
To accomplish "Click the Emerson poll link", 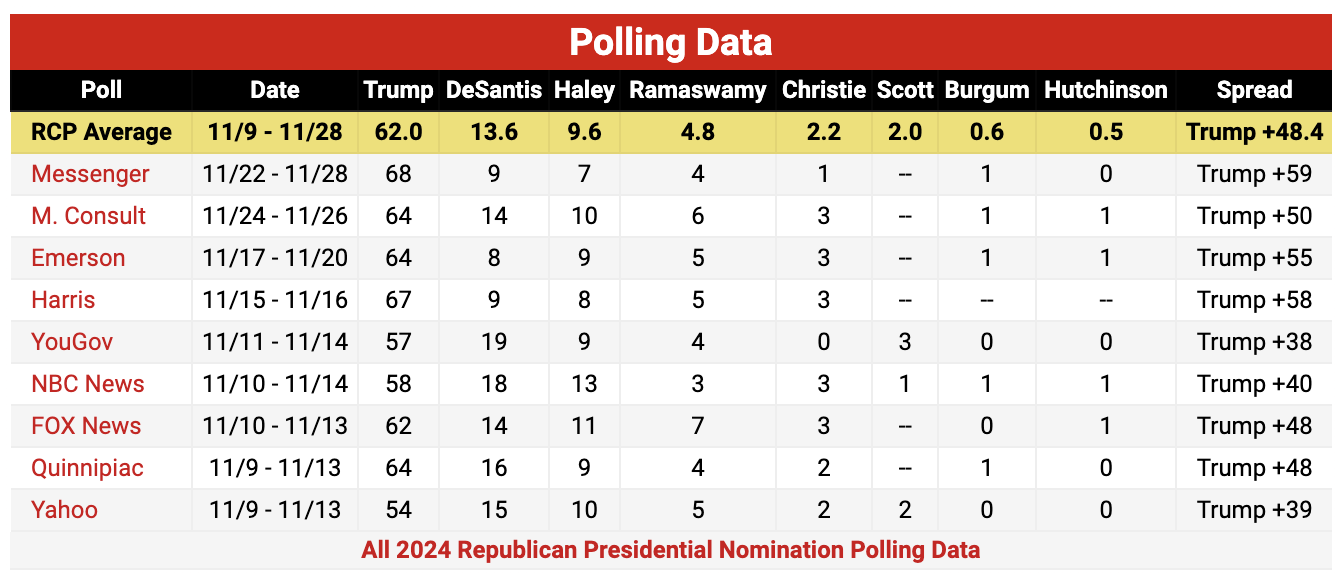I will coord(78,258).
